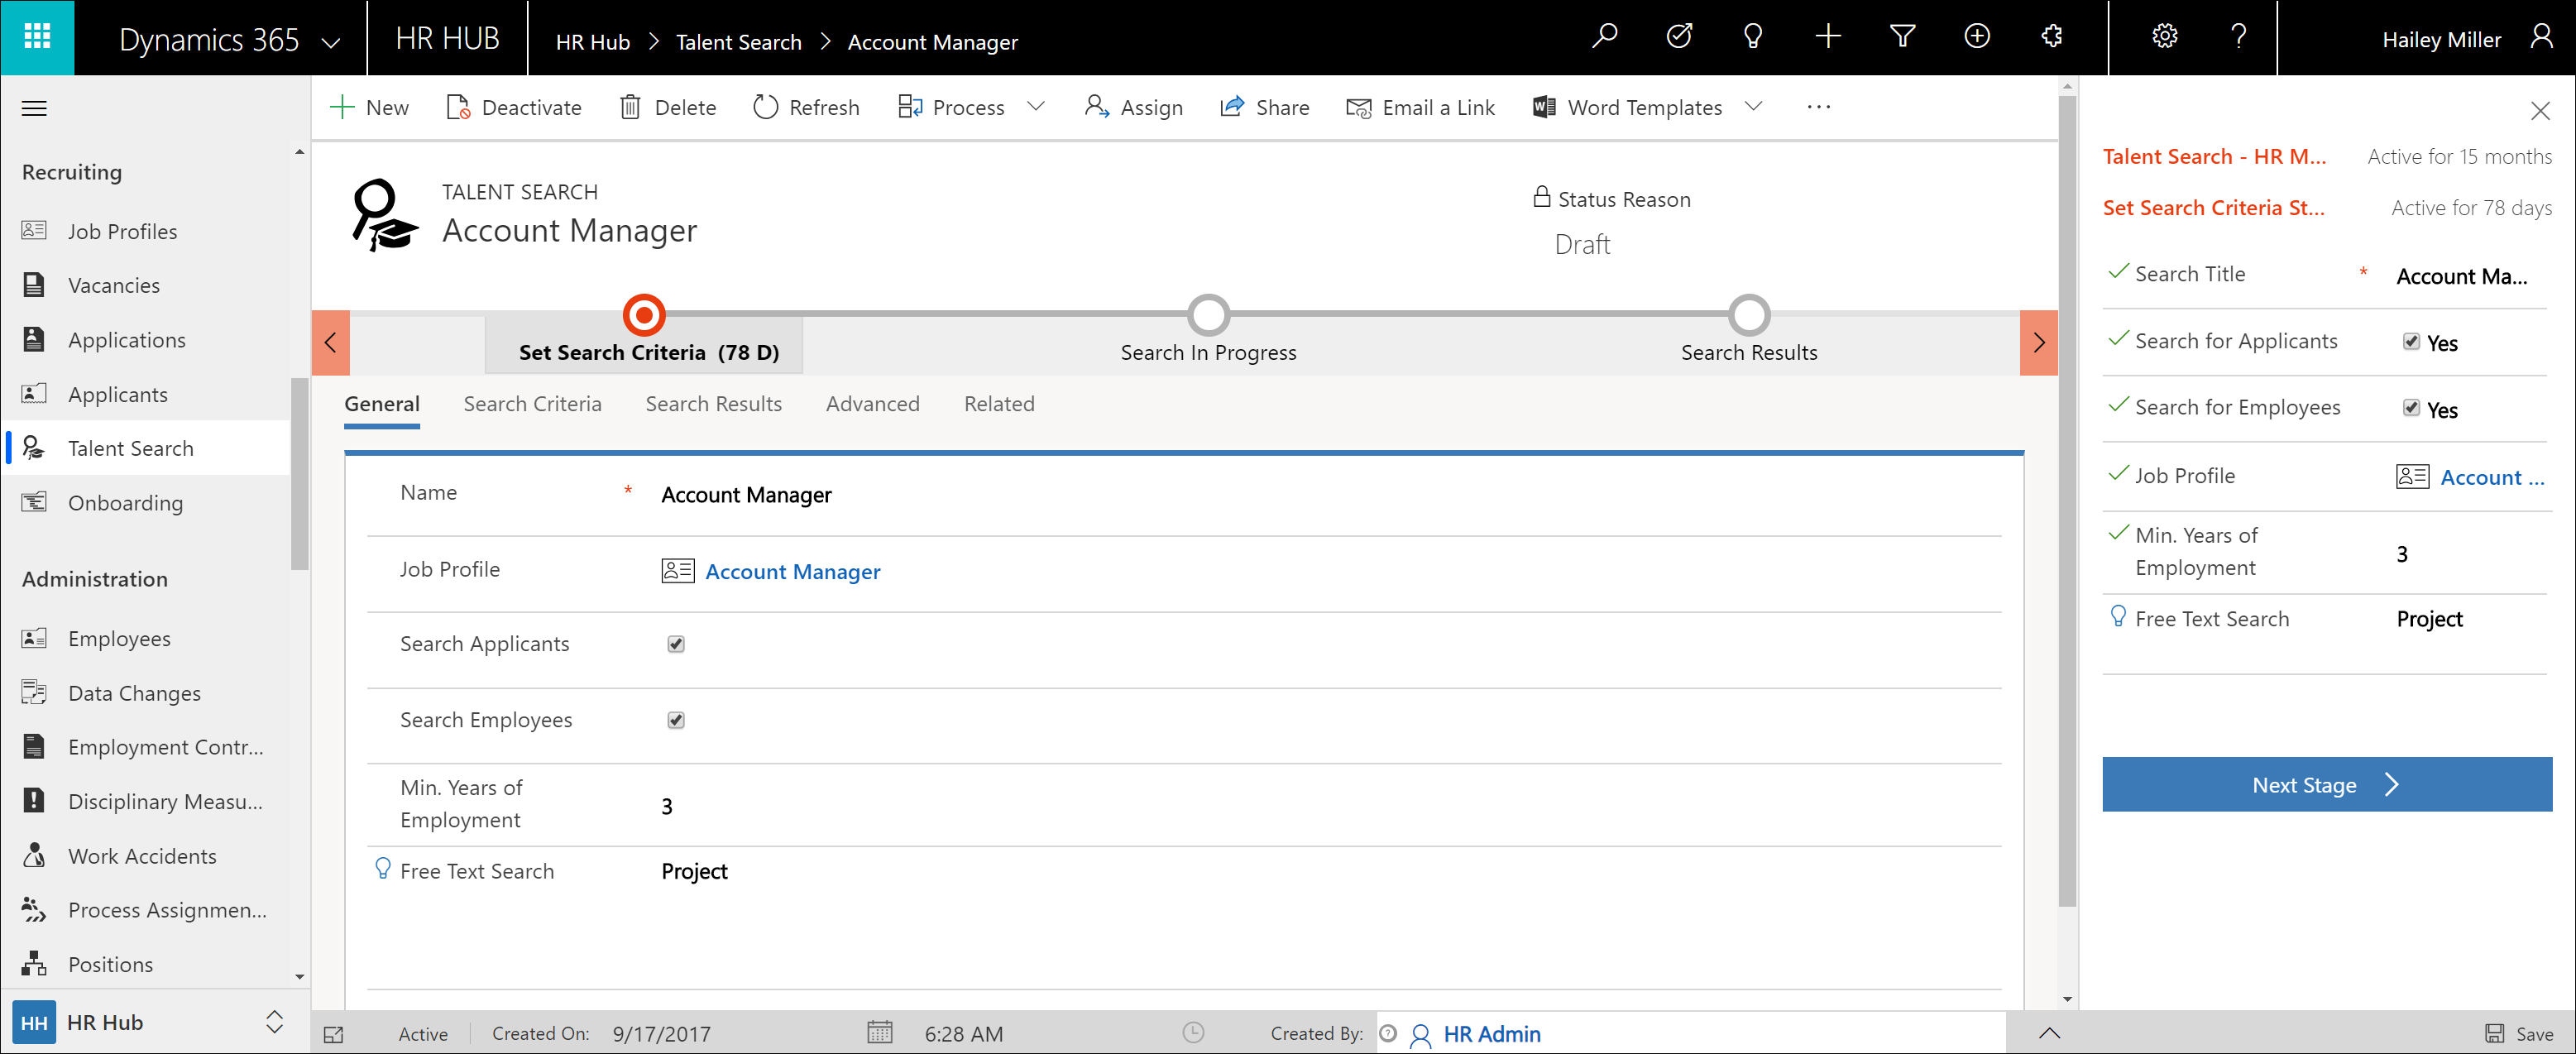Open the task flow checkmark icon
This screenshot has width=2576, height=1054.
click(1679, 37)
